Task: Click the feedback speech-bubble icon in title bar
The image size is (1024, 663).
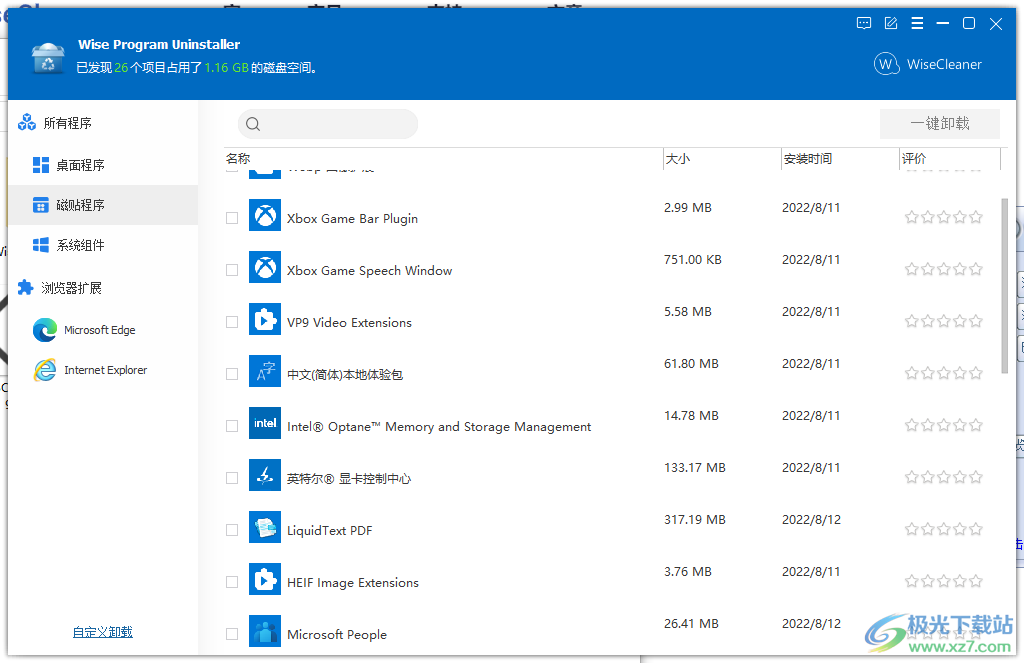Action: [863, 23]
